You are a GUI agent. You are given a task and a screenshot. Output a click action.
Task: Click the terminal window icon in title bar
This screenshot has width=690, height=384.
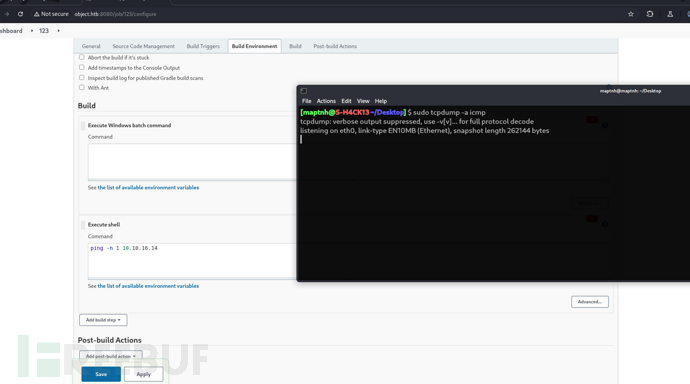point(304,91)
